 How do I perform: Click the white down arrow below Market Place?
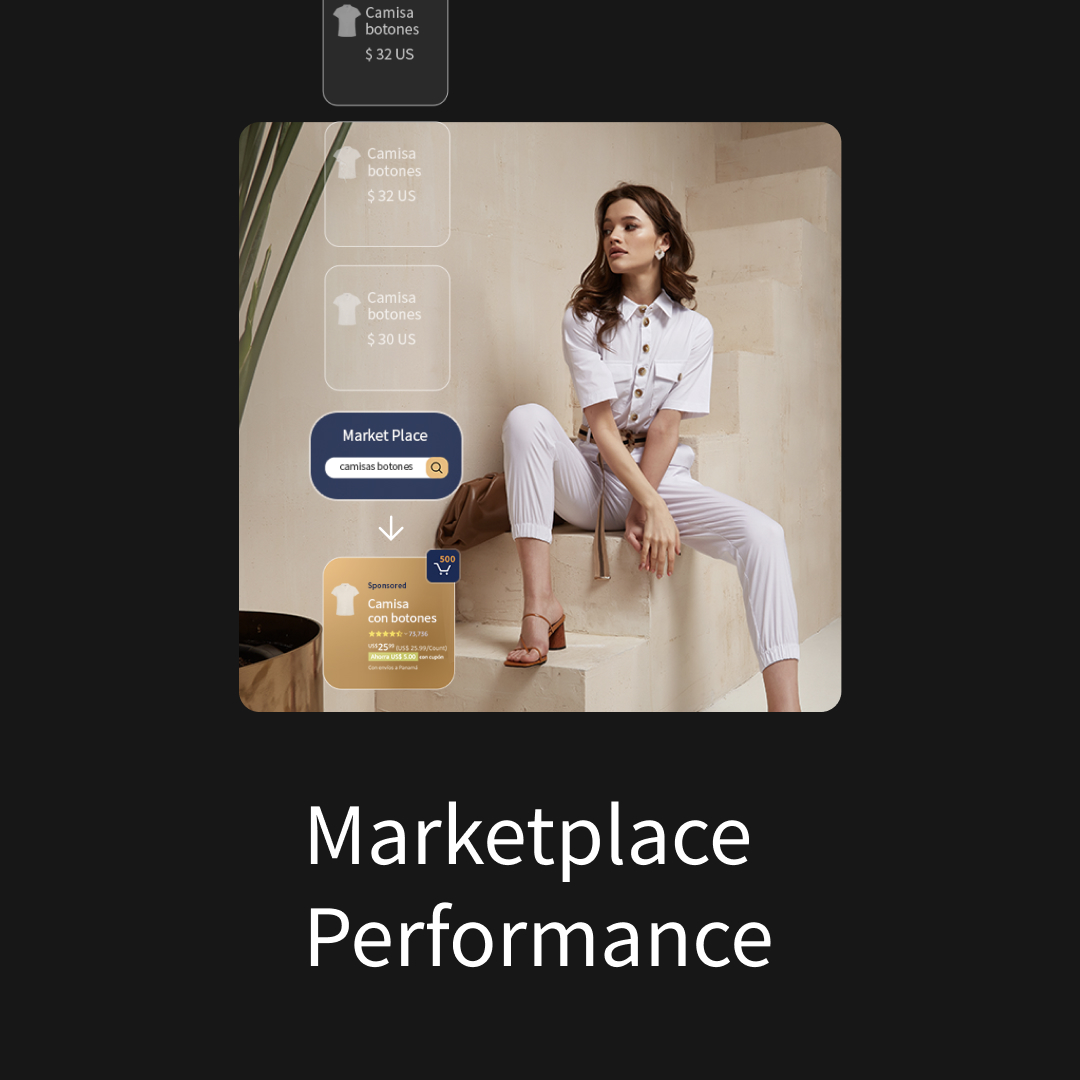(391, 528)
